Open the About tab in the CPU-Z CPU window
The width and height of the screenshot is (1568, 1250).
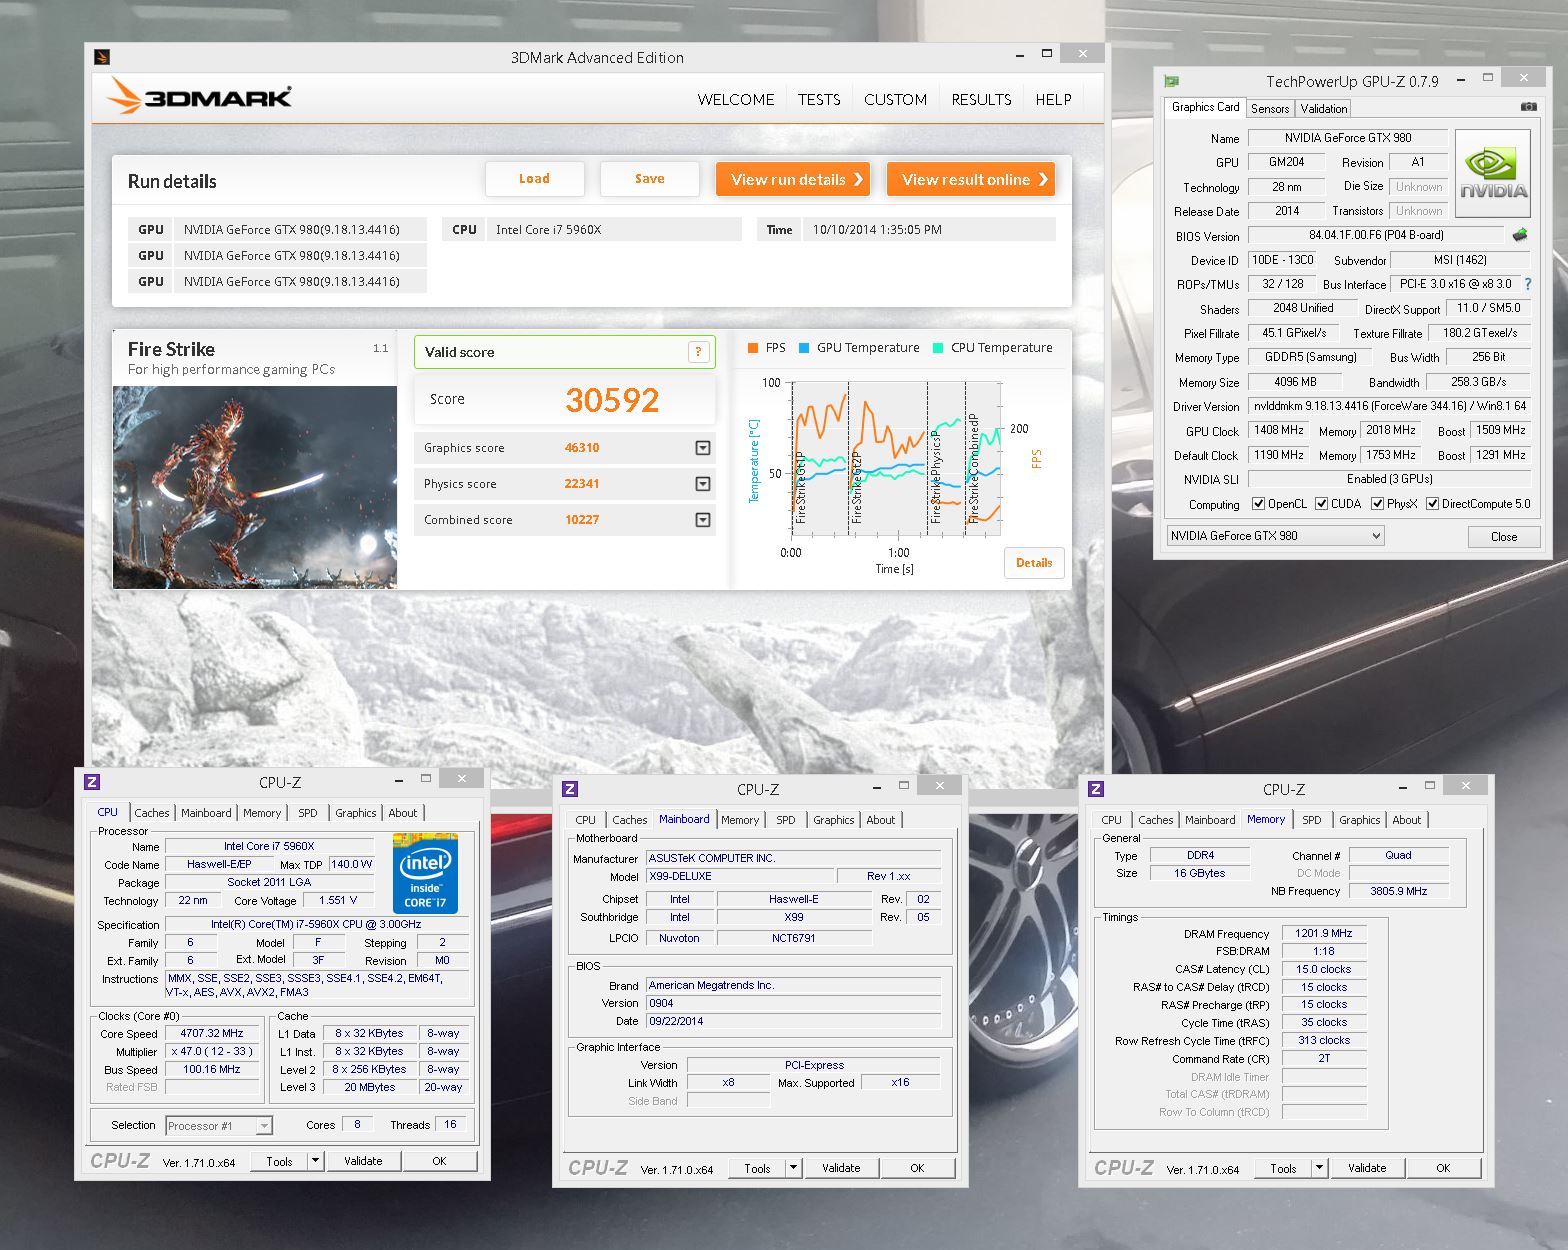[403, 813]
